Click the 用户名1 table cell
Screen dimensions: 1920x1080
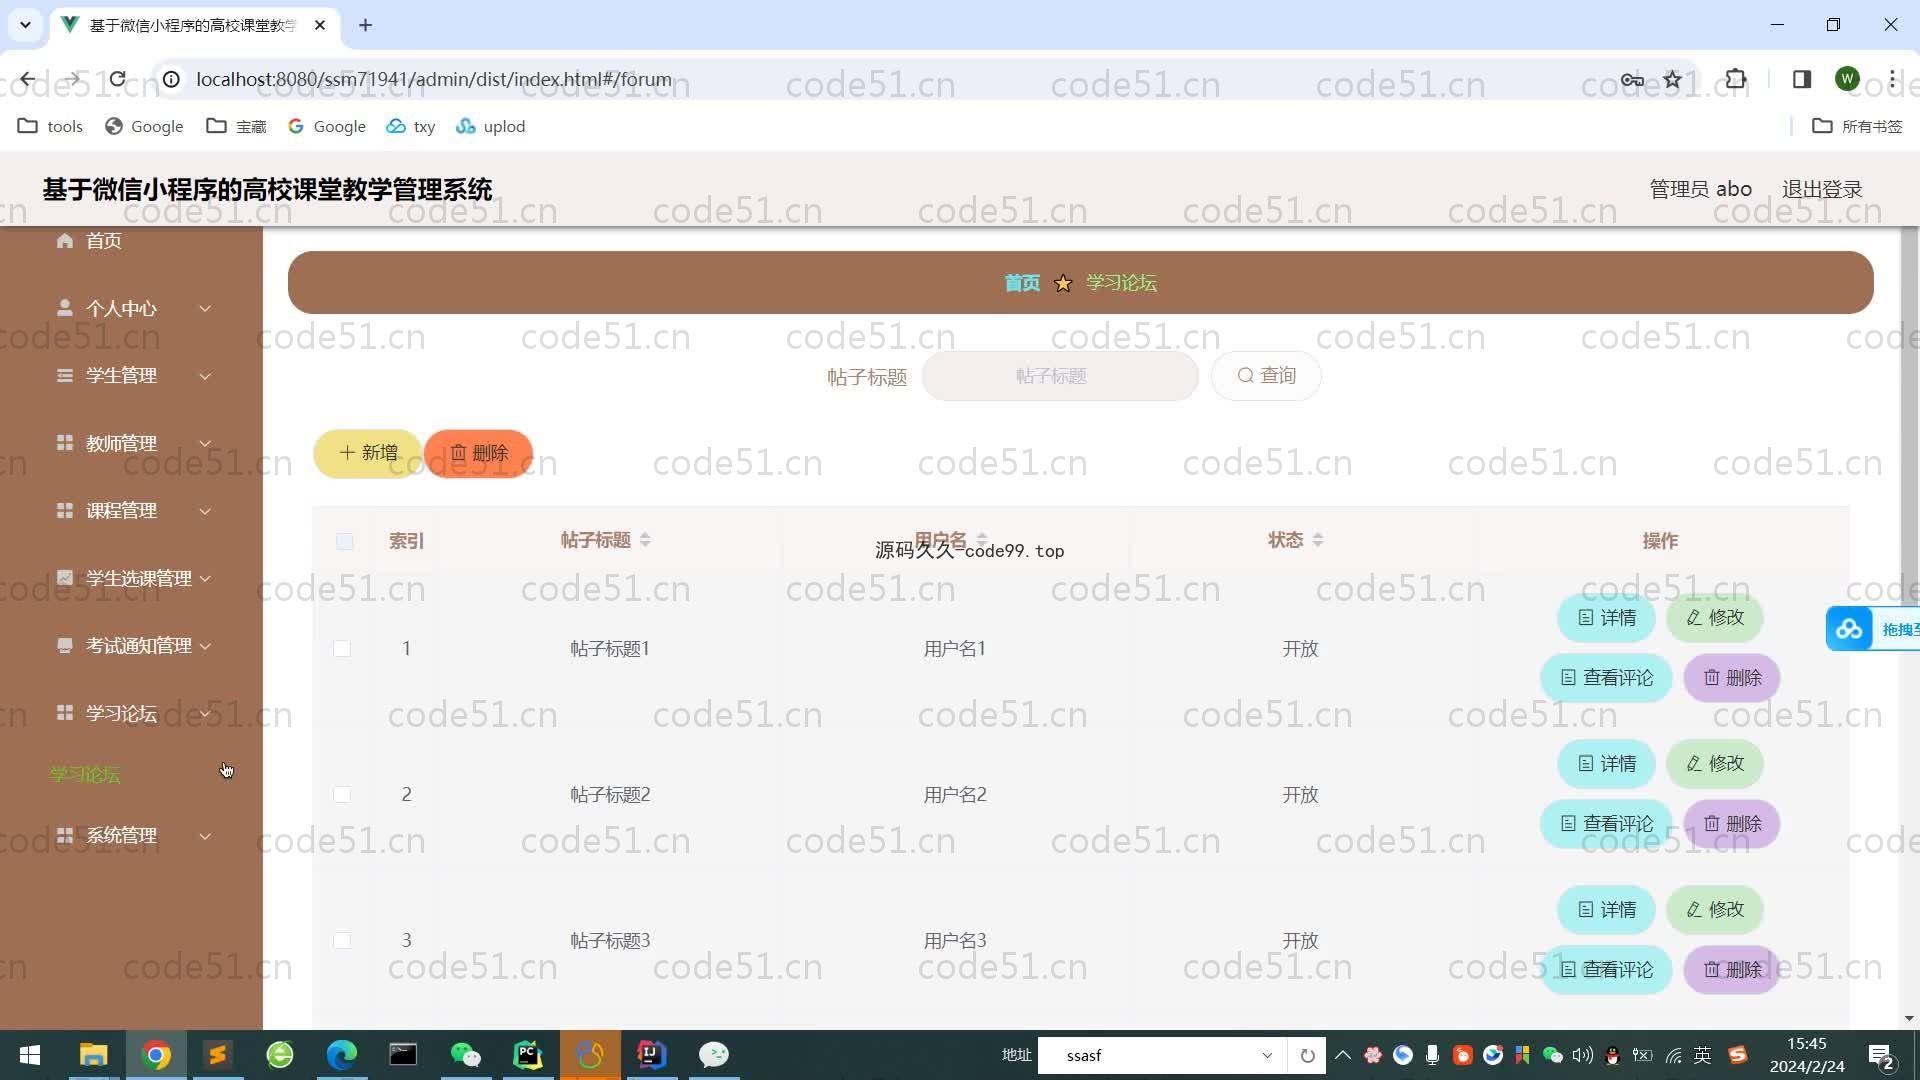click(x=954, y=649)
